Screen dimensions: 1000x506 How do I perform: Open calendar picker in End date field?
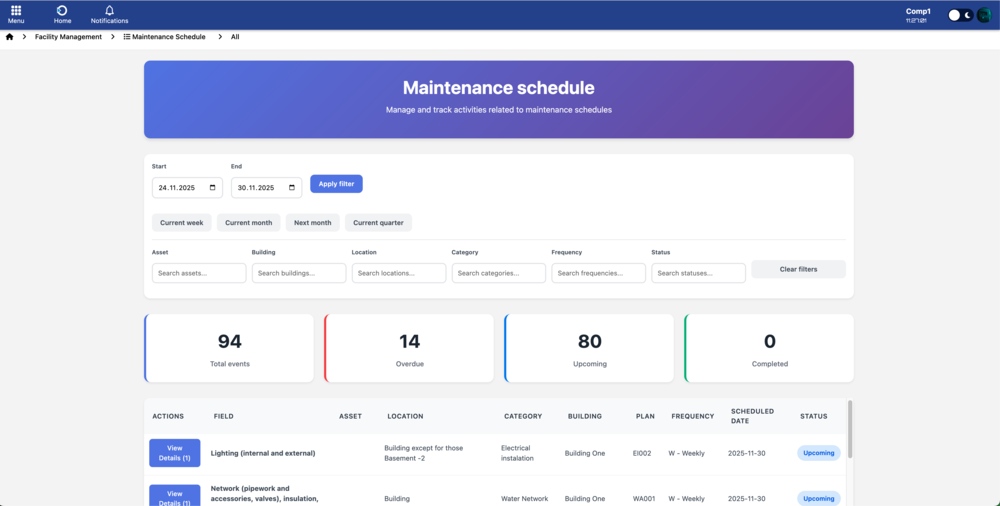292,188
